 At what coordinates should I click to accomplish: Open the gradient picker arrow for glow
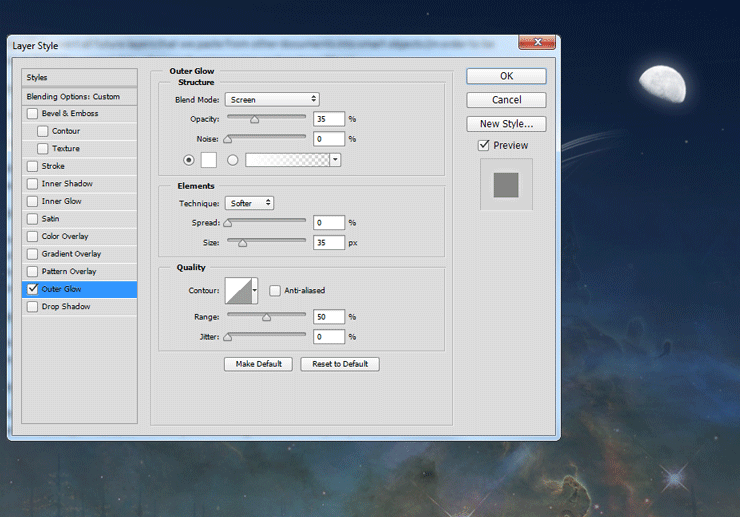pyautogui.click(x=335, y=159)
